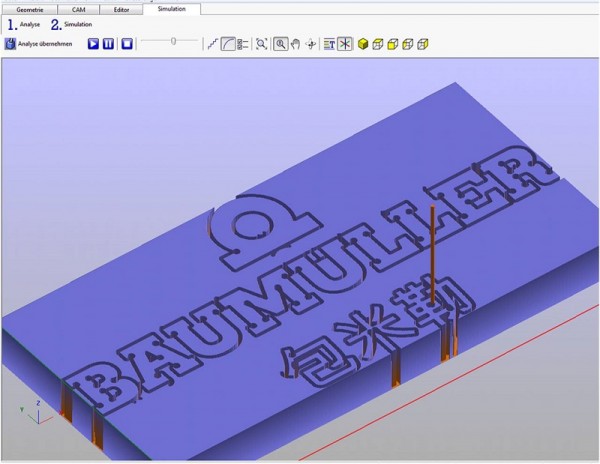This screenshot has height=464, width=600.
Task: Go to step 2 Simulation
Action: [x=72, y=25]
